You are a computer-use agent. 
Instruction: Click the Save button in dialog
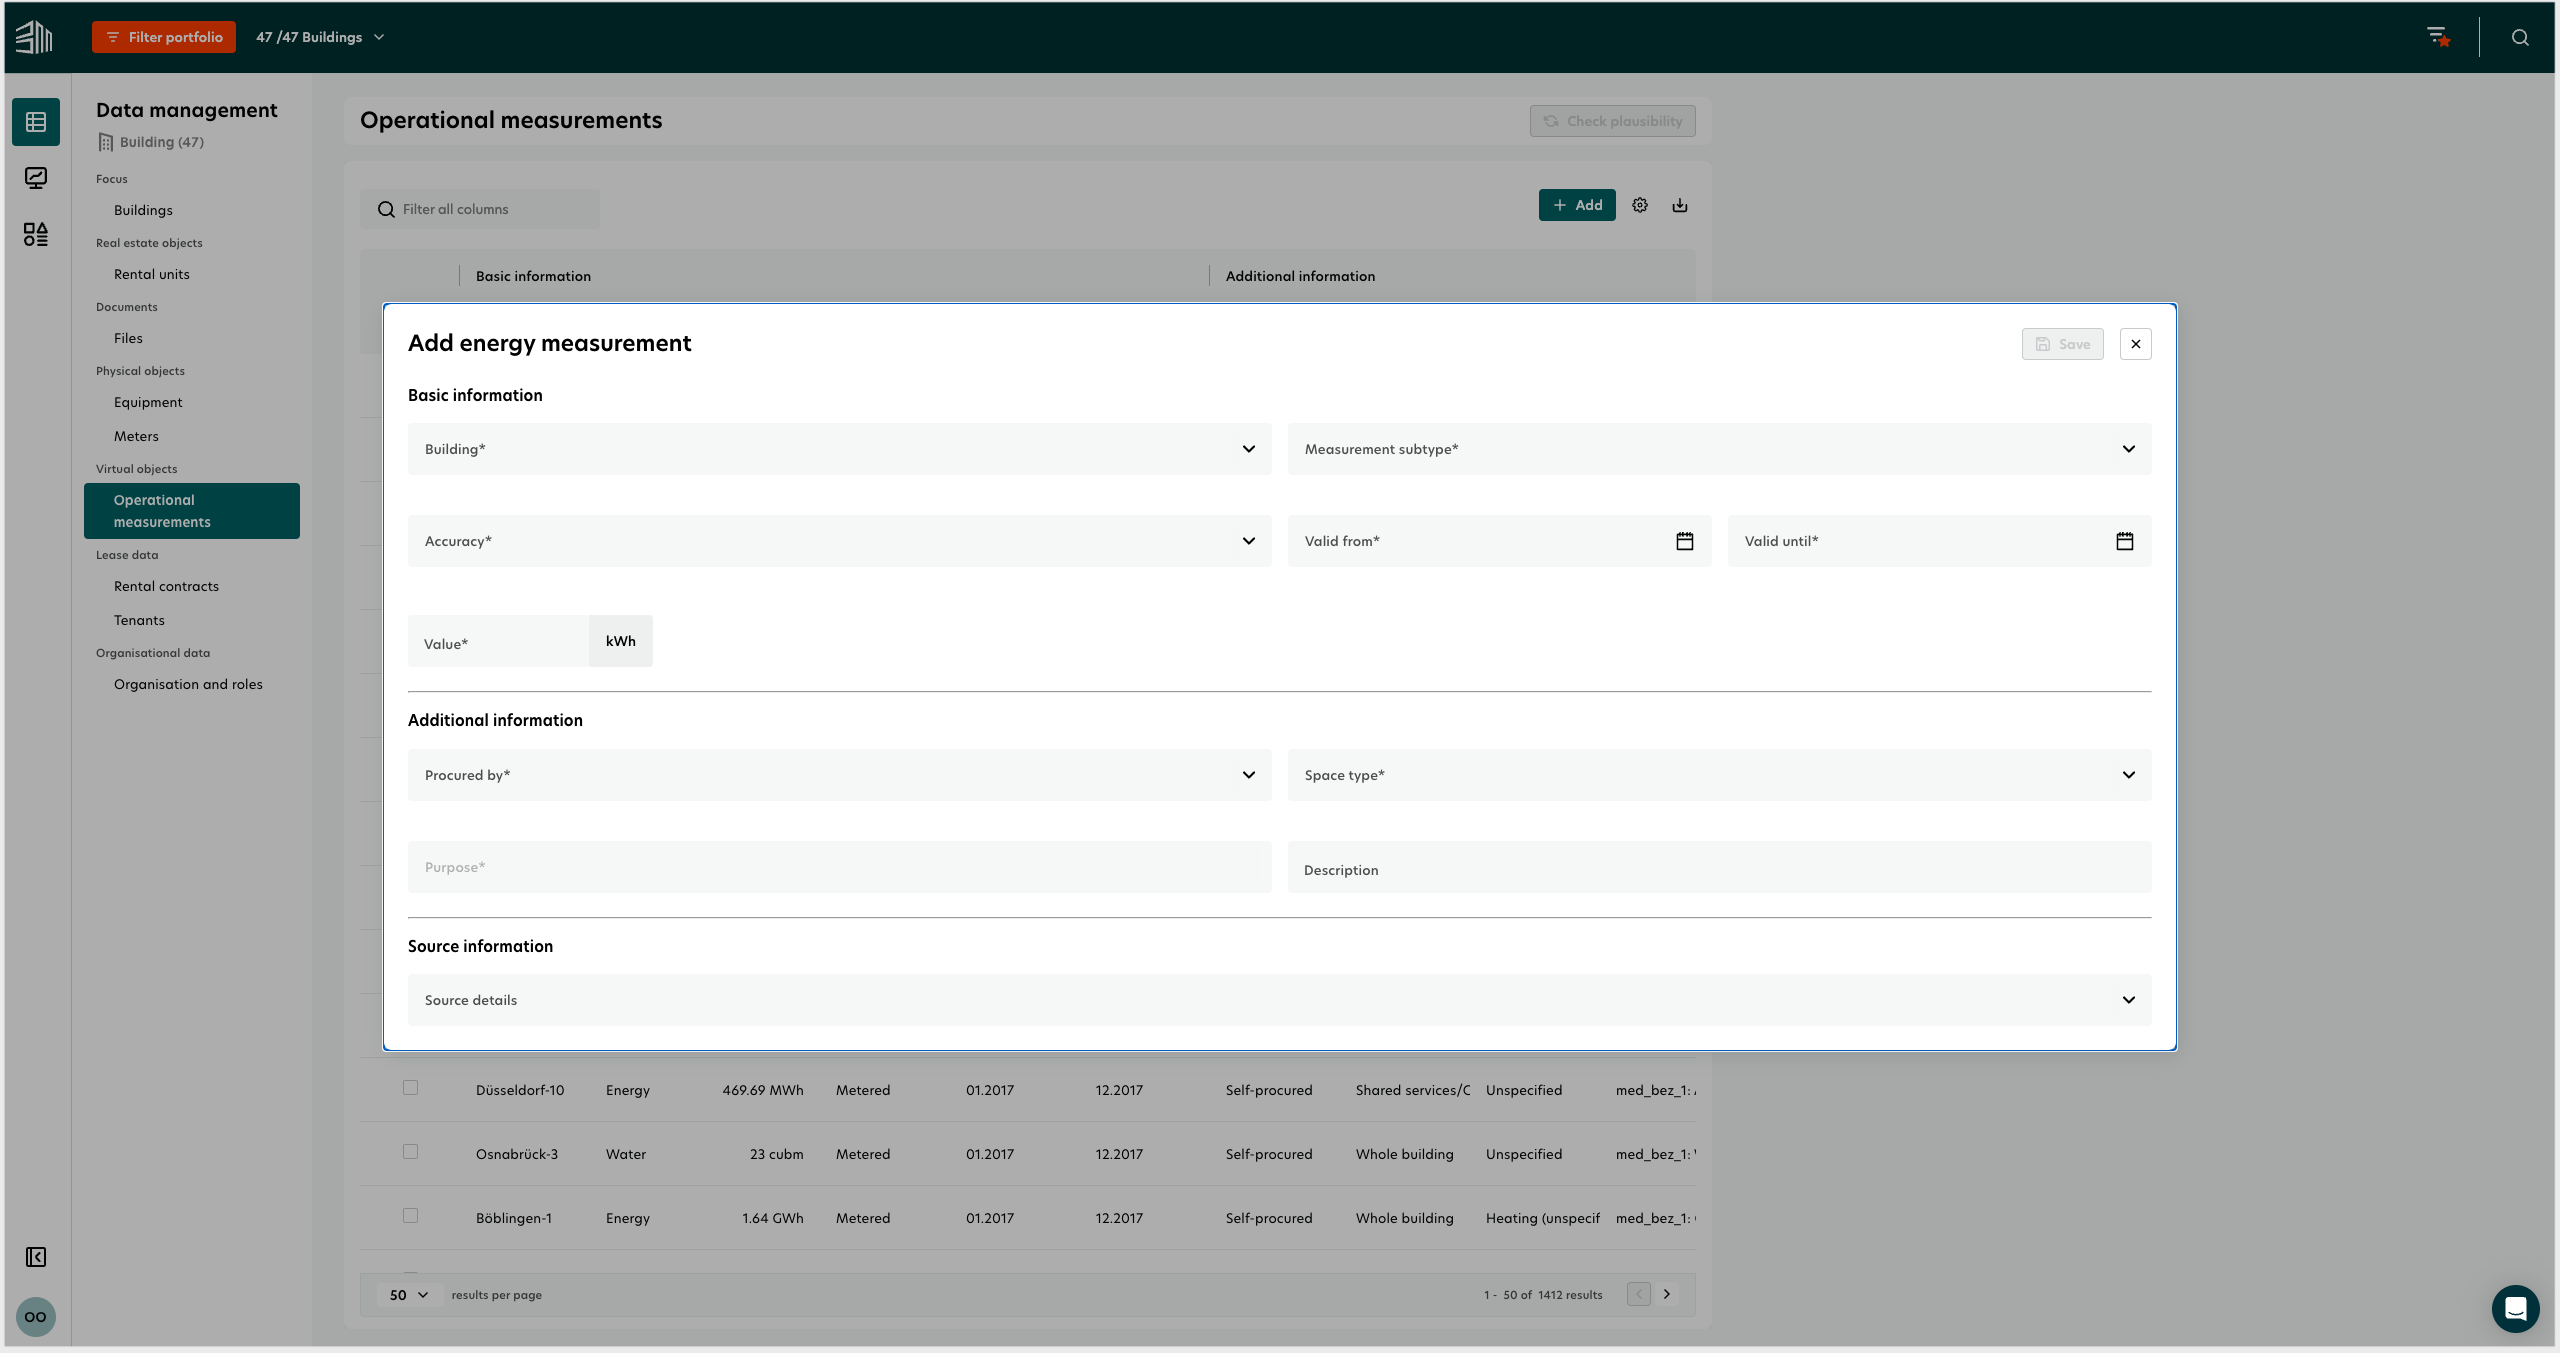pos(2063,344)
